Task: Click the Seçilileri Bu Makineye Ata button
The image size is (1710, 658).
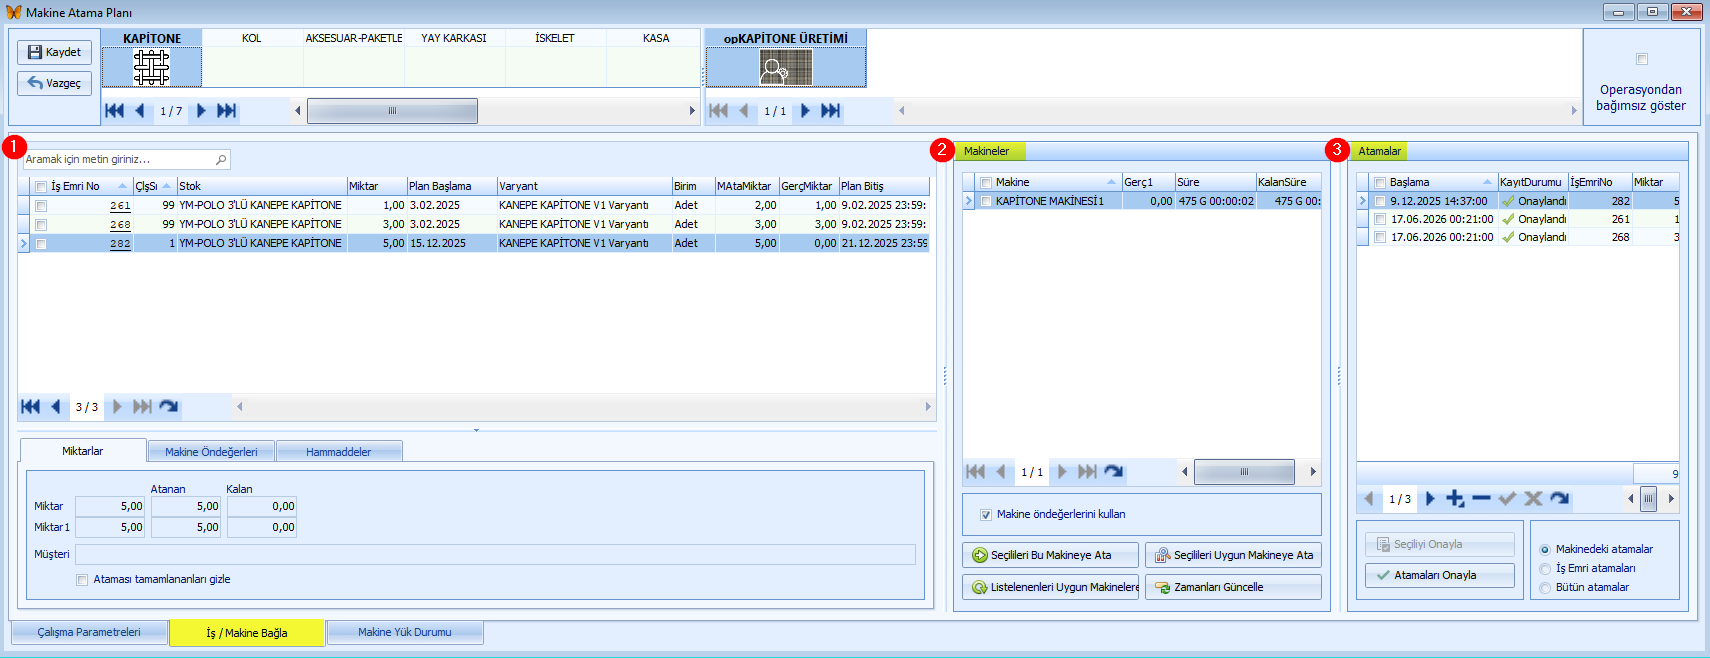Action: pyautogui.click(x=1050, y=555)
